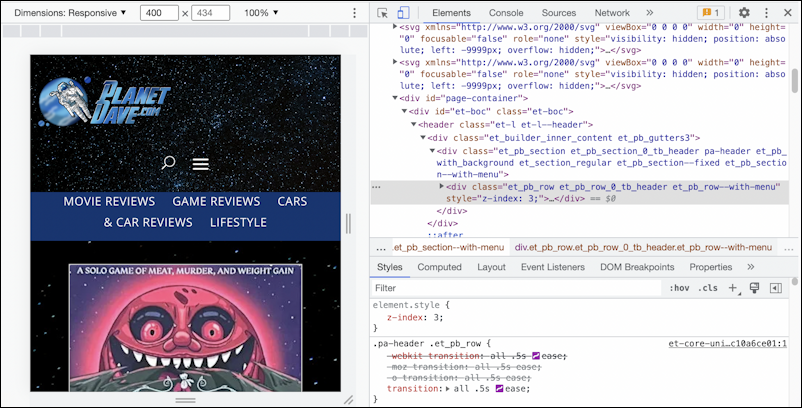Switch to the Sources tab
The image size is (802, 408).
tap(559, 13)
